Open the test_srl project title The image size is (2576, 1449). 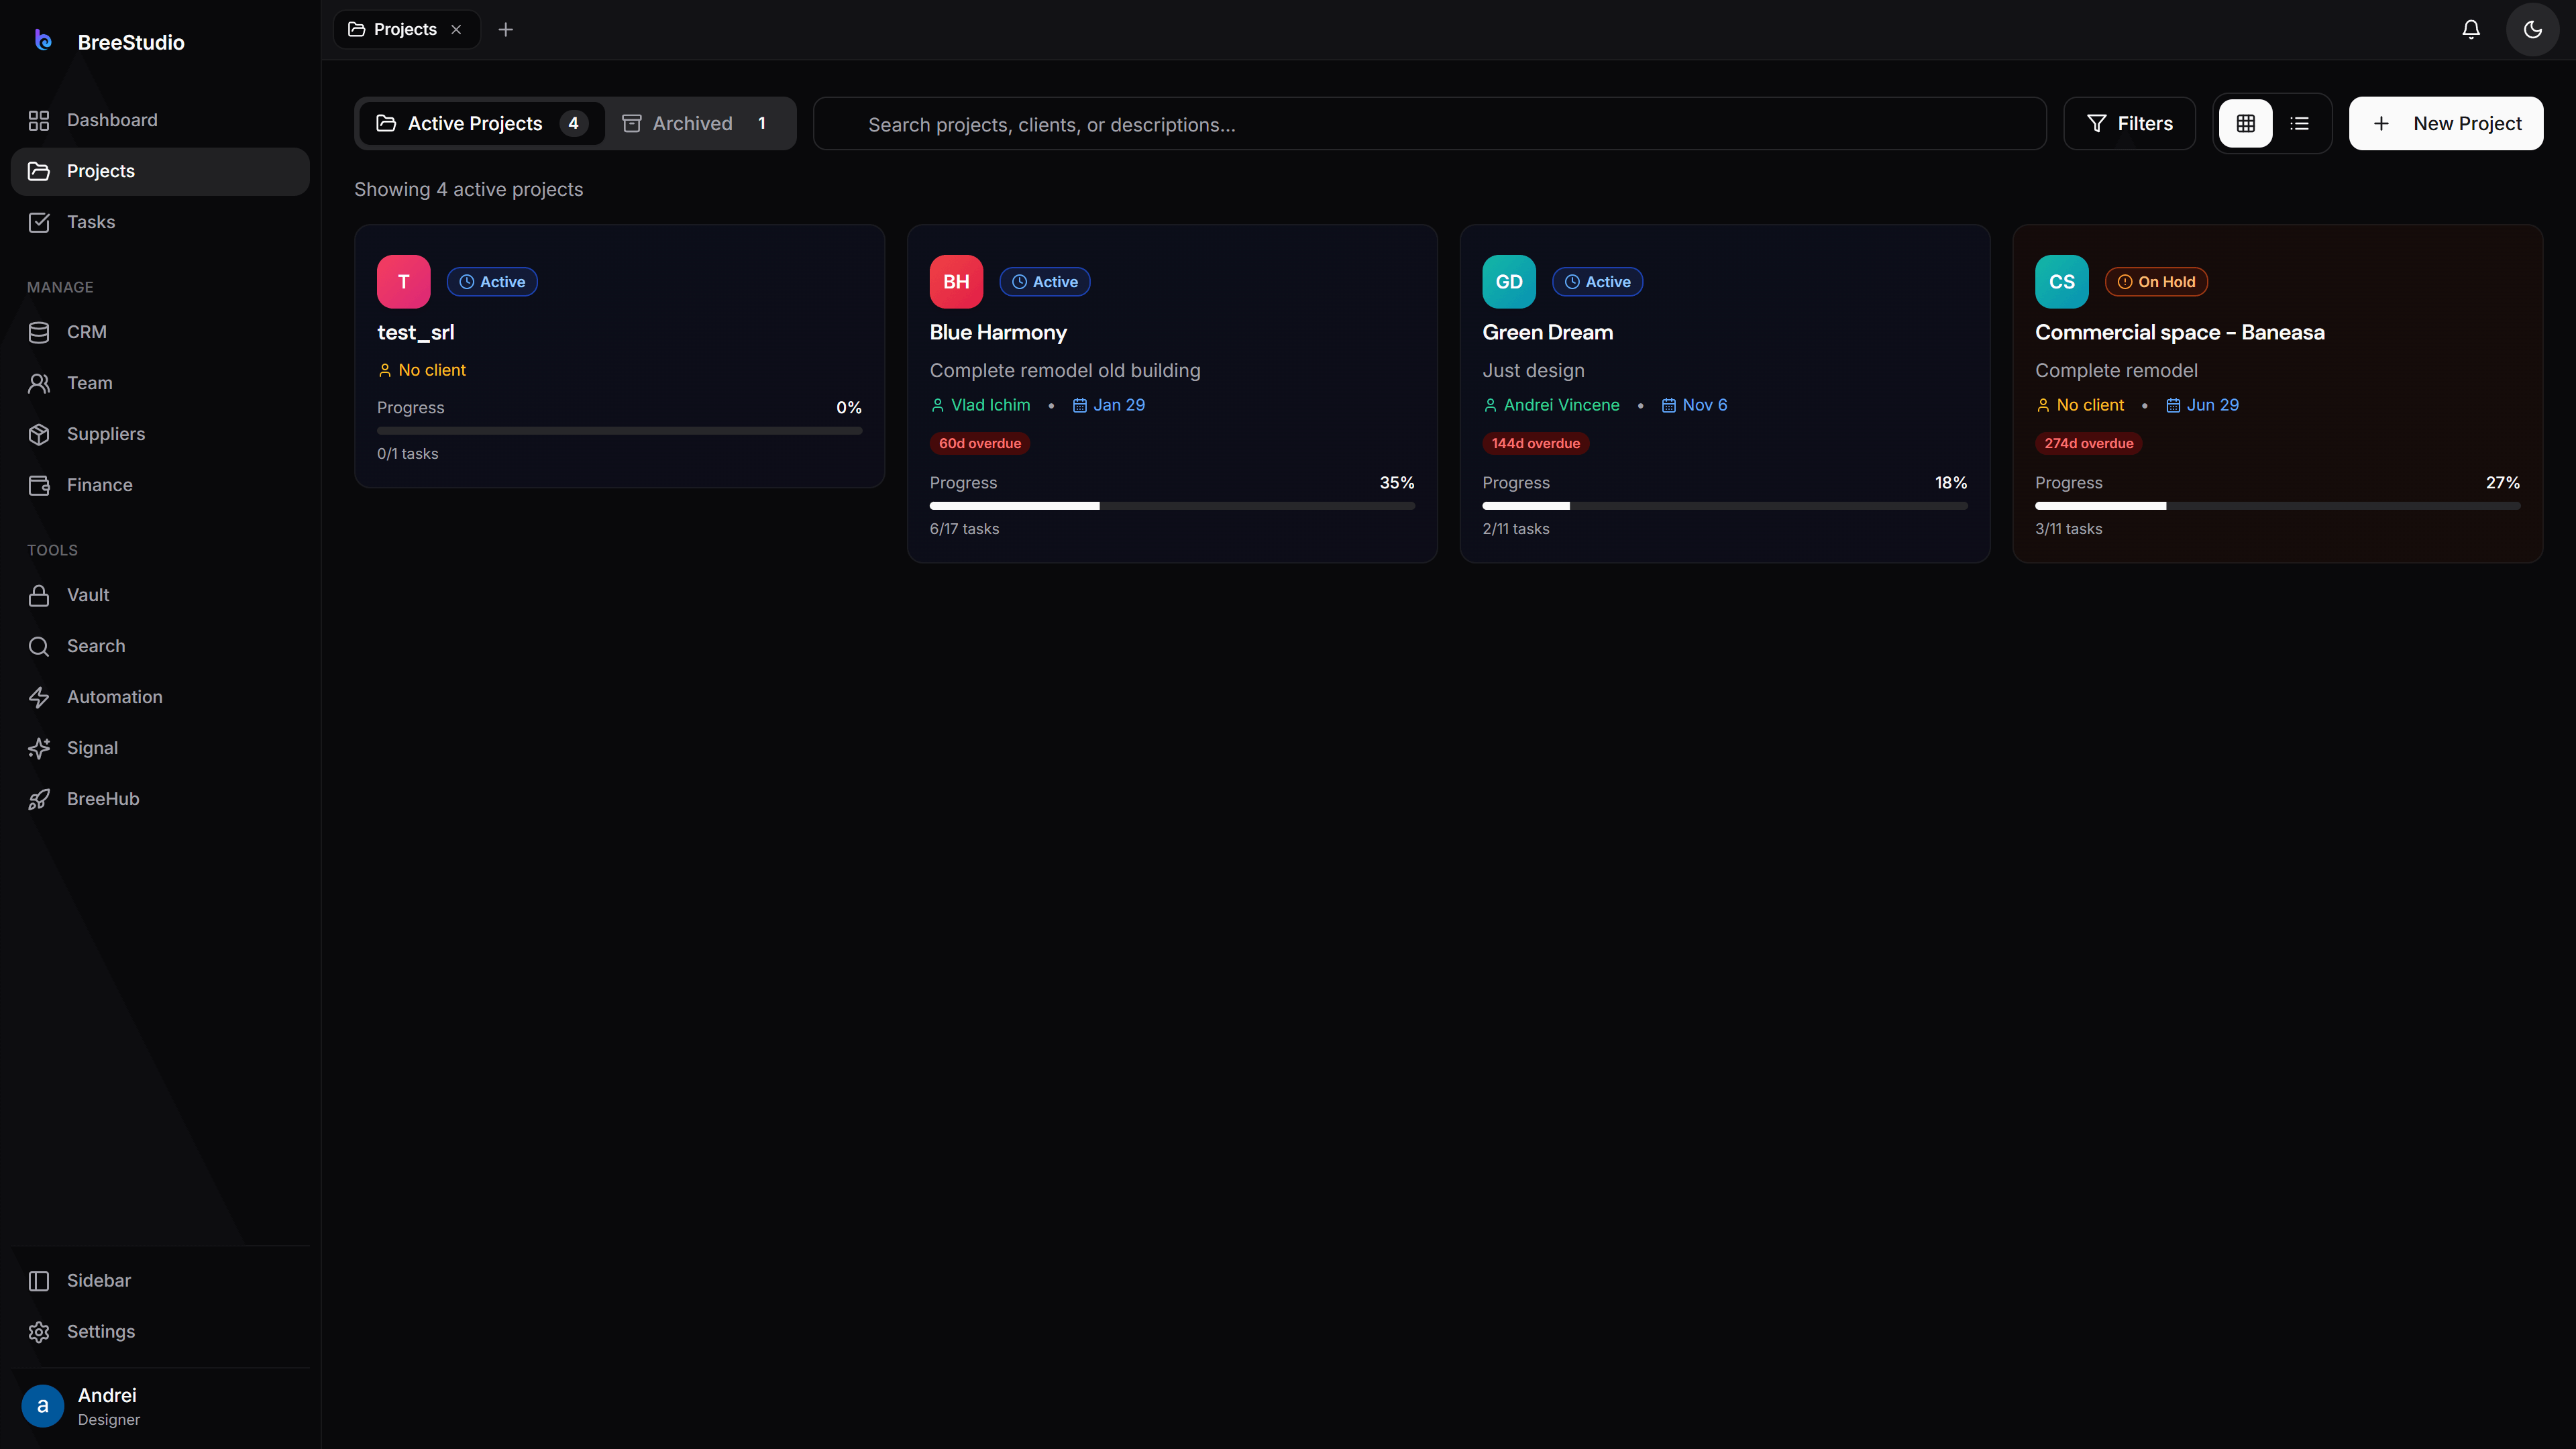[416, 332]
